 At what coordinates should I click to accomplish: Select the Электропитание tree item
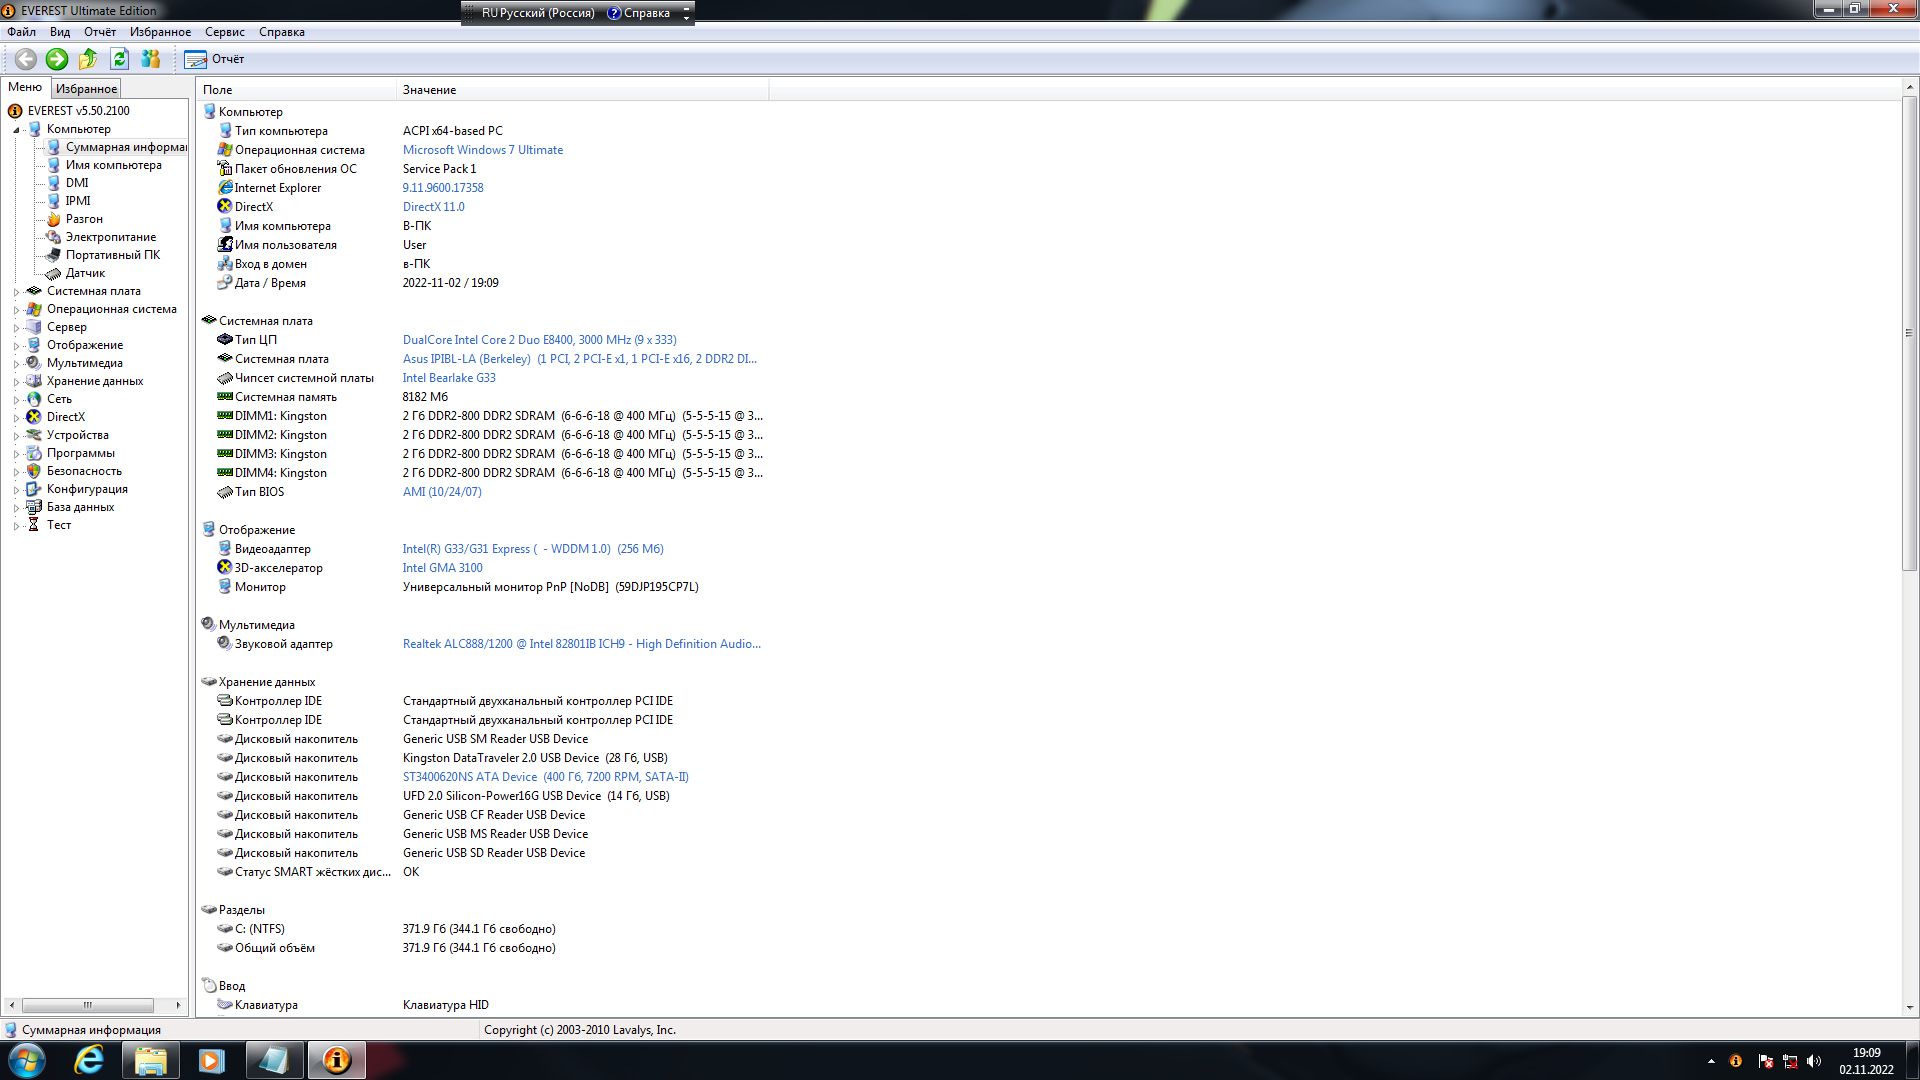coord(111,237)
